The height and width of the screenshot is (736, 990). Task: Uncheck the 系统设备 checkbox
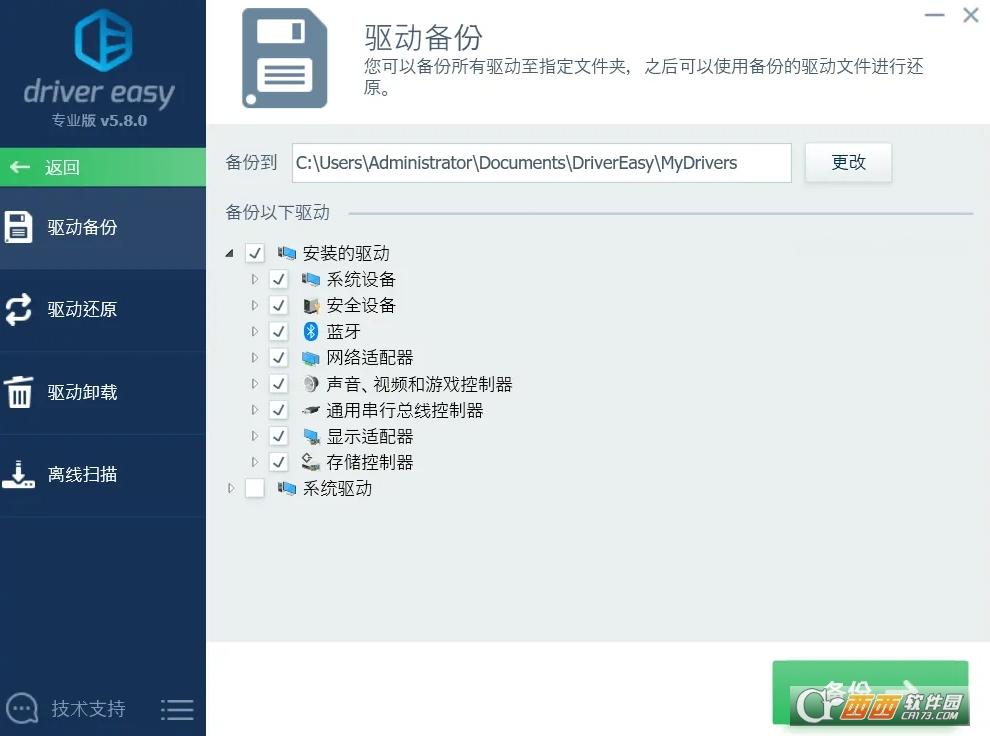point(278,279)
